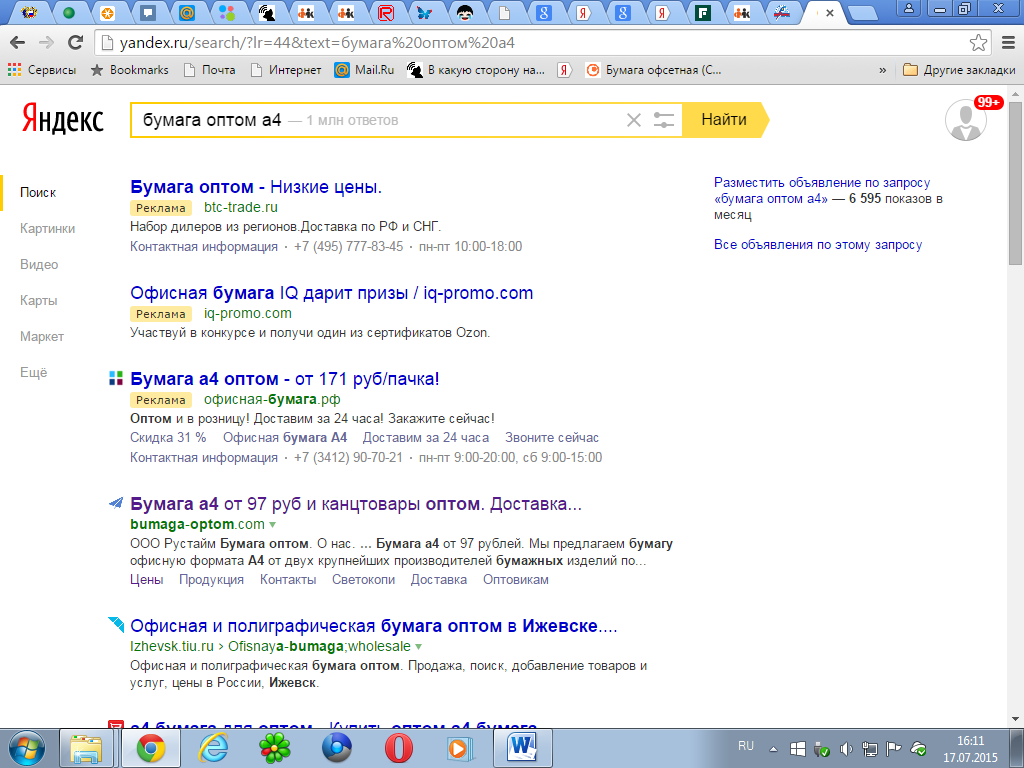Click 'Все объявления по этому запросу'
This screenshot has height=768, width=1024.
tap(818, 245)
